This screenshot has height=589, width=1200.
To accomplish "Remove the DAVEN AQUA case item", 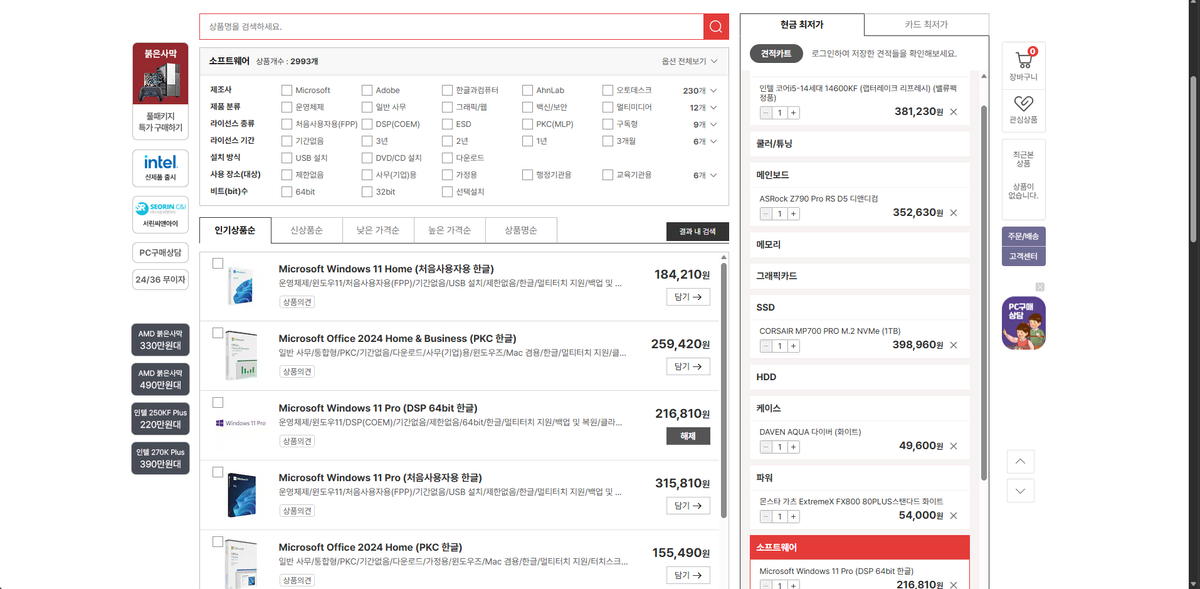I will pos(953,446).
